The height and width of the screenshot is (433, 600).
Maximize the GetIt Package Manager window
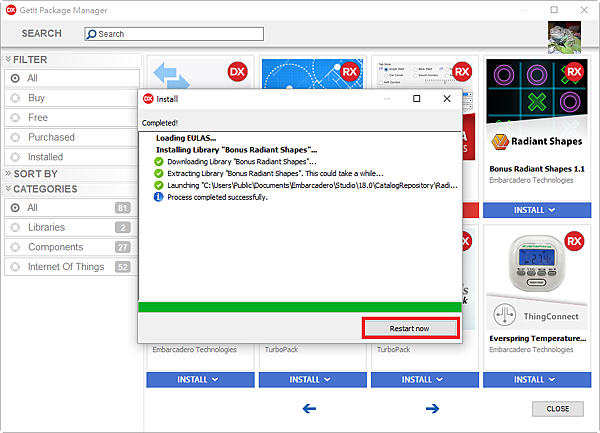point(554,10)
